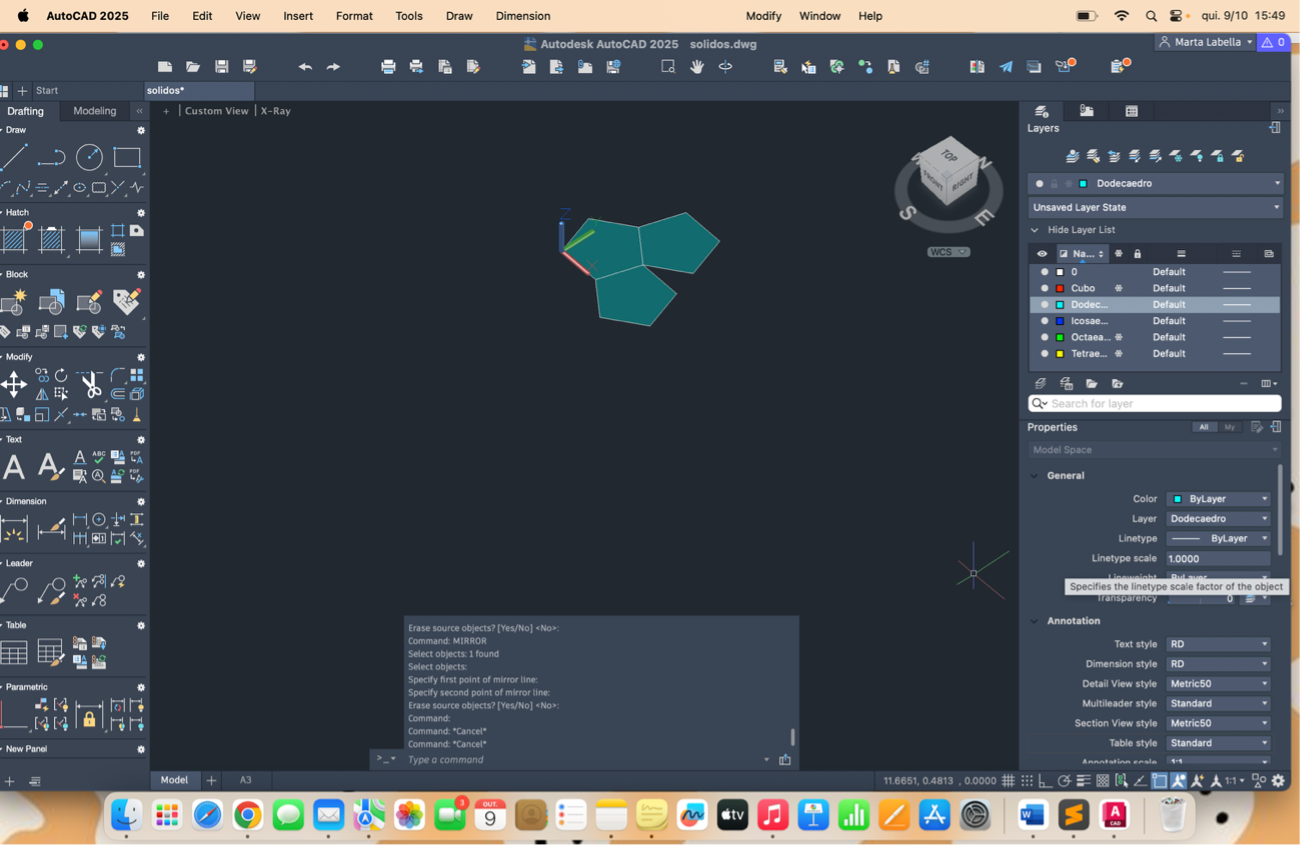Viewport: 1304px width, 849px height.
Task: Select the Trim scissors tool
Action: pyautogui.click(x=90, y=385)
